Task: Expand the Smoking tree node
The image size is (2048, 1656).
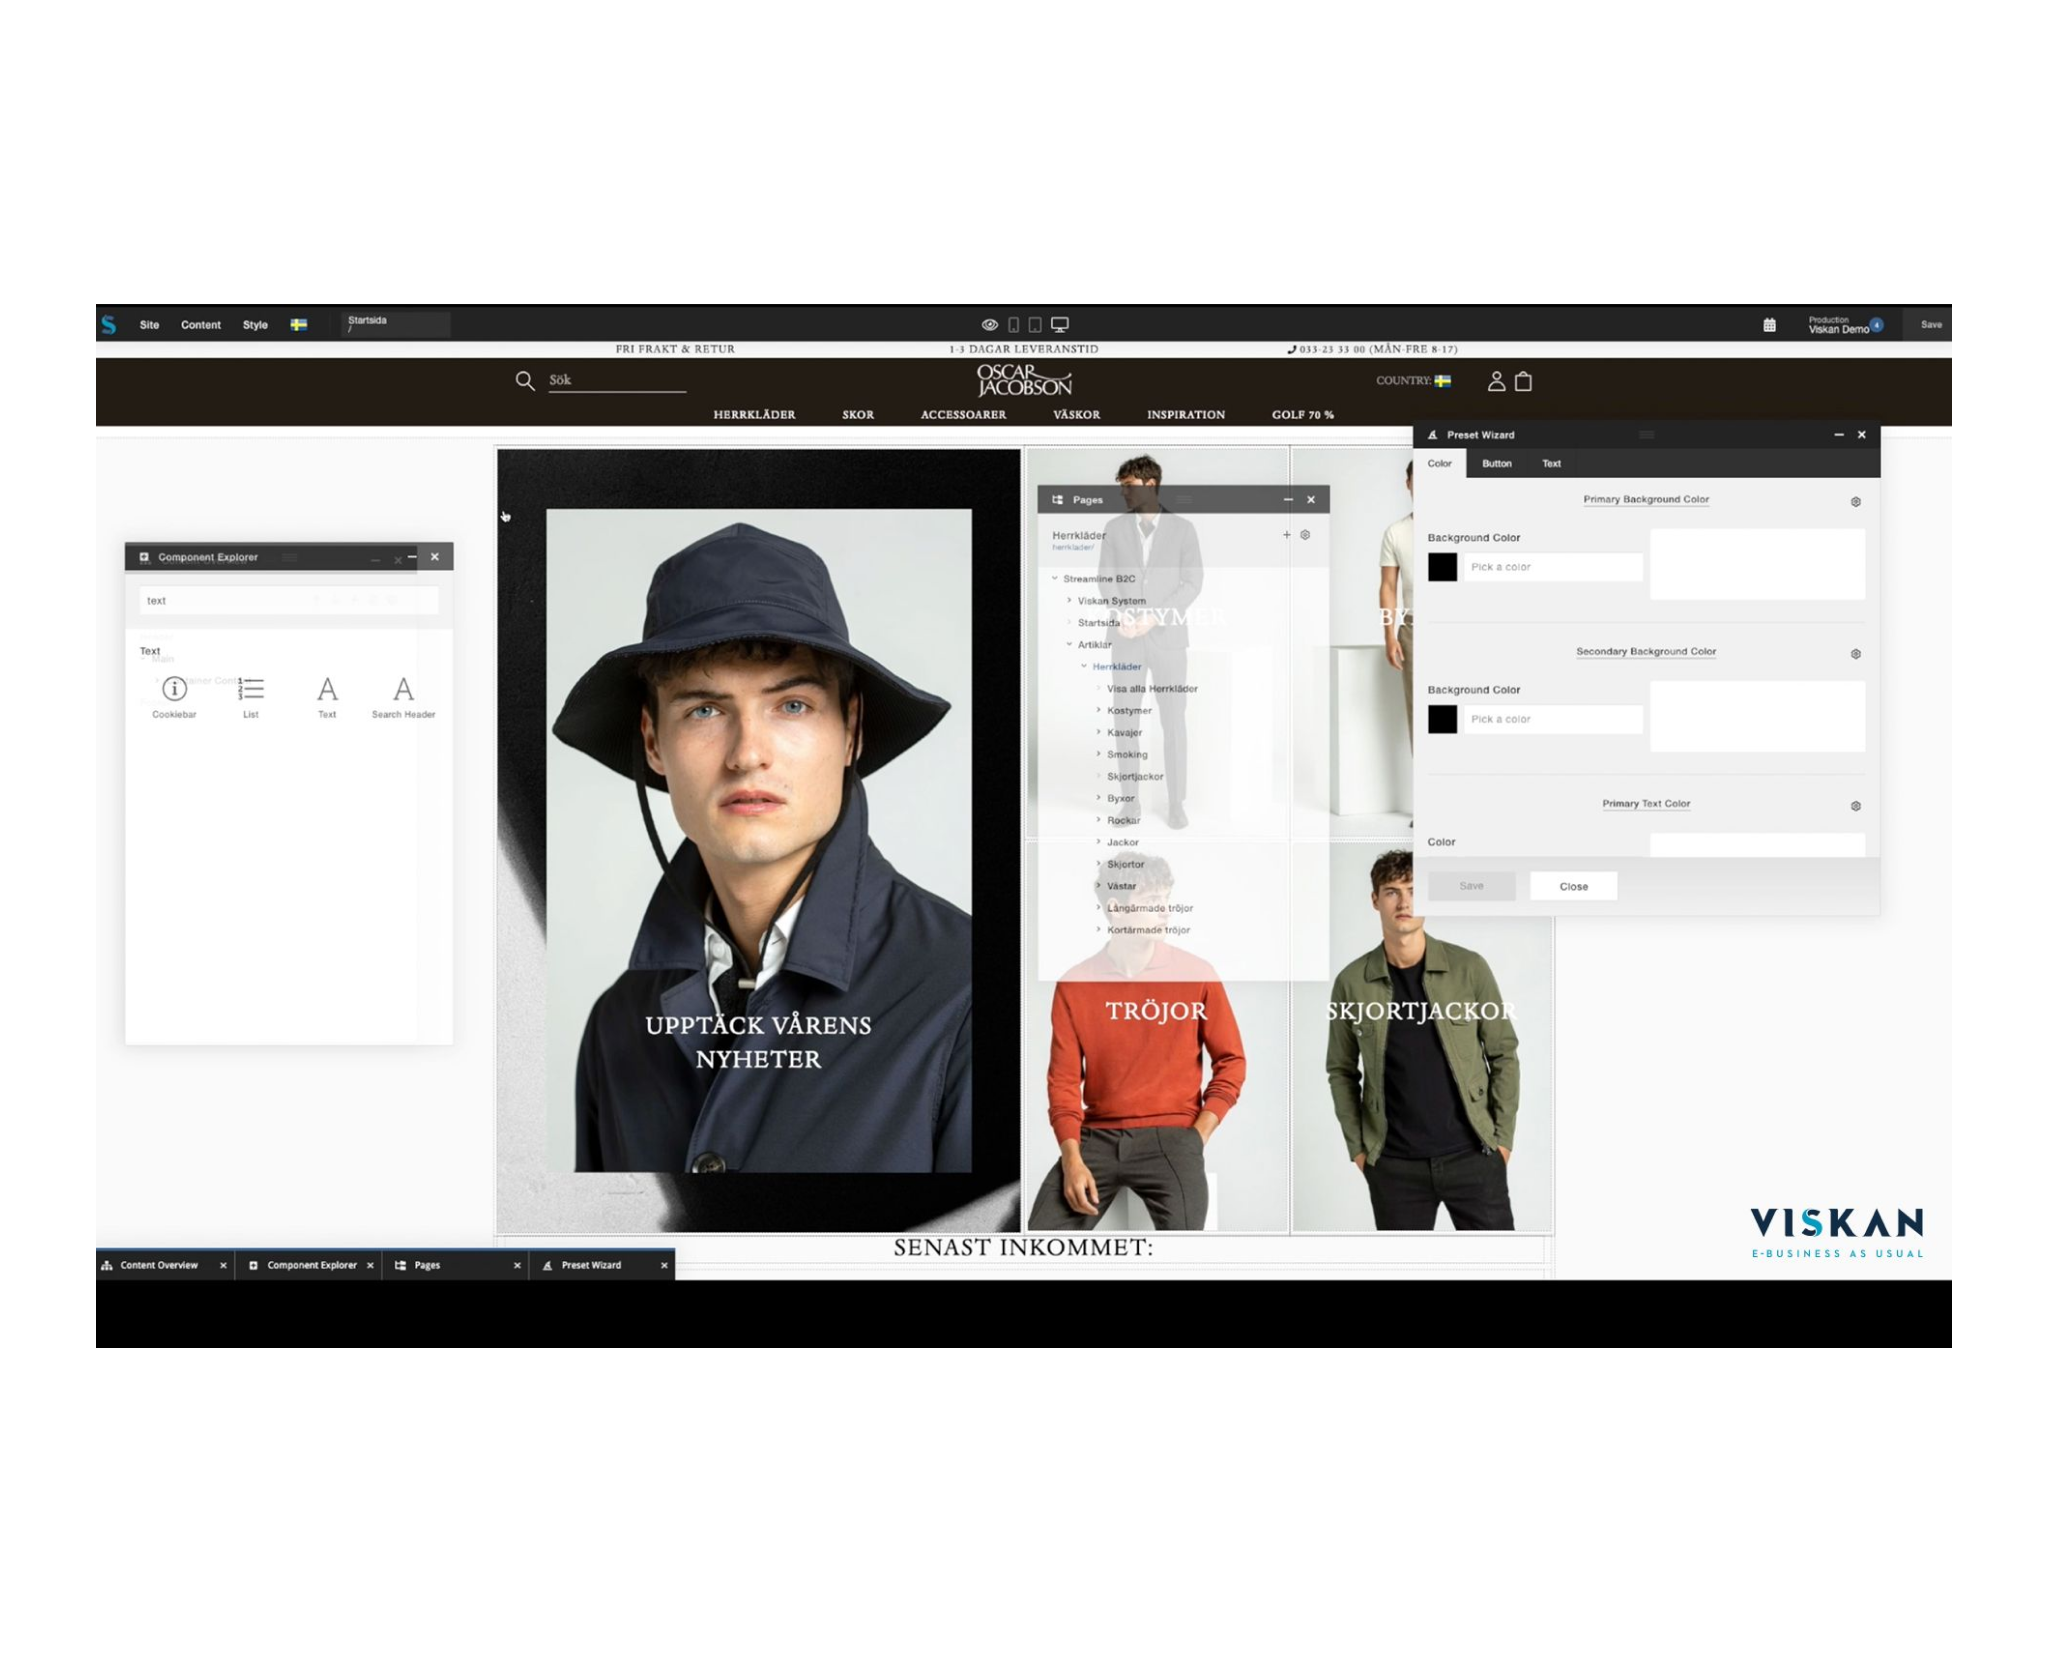Action: 1098,755
